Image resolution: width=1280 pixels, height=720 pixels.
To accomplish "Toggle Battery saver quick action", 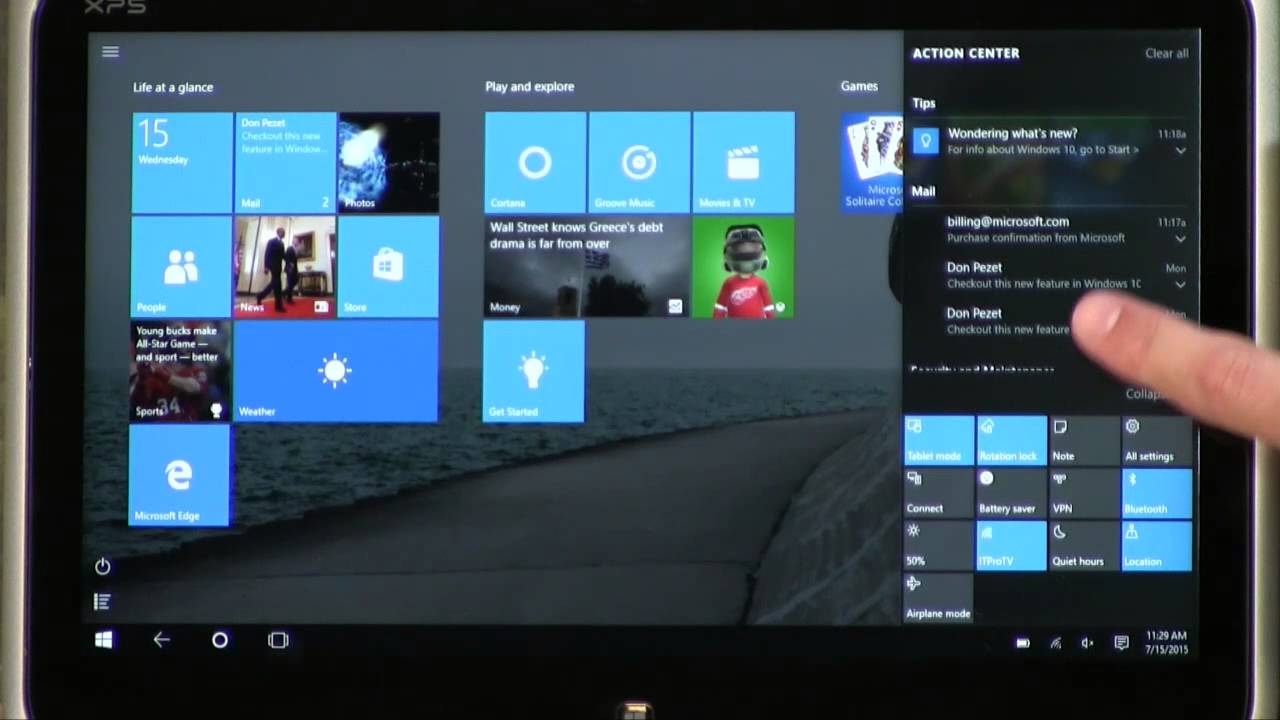I will (x=1012, y=494).
